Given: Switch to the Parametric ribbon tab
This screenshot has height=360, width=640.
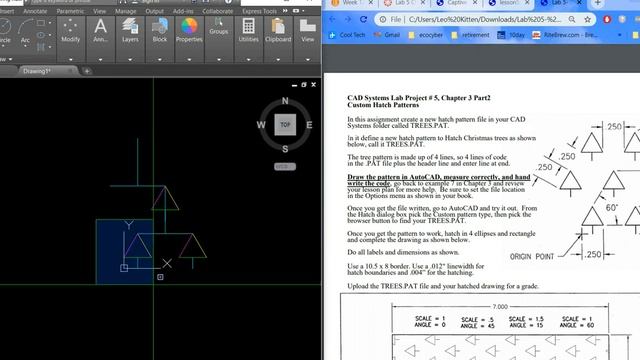Looking at the screenshot, I should (70, 11).
